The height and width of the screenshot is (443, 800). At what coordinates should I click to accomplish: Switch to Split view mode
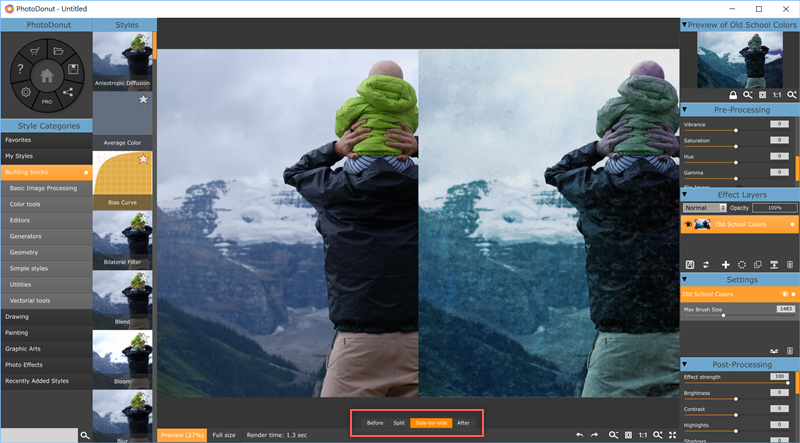coord(399,423)
